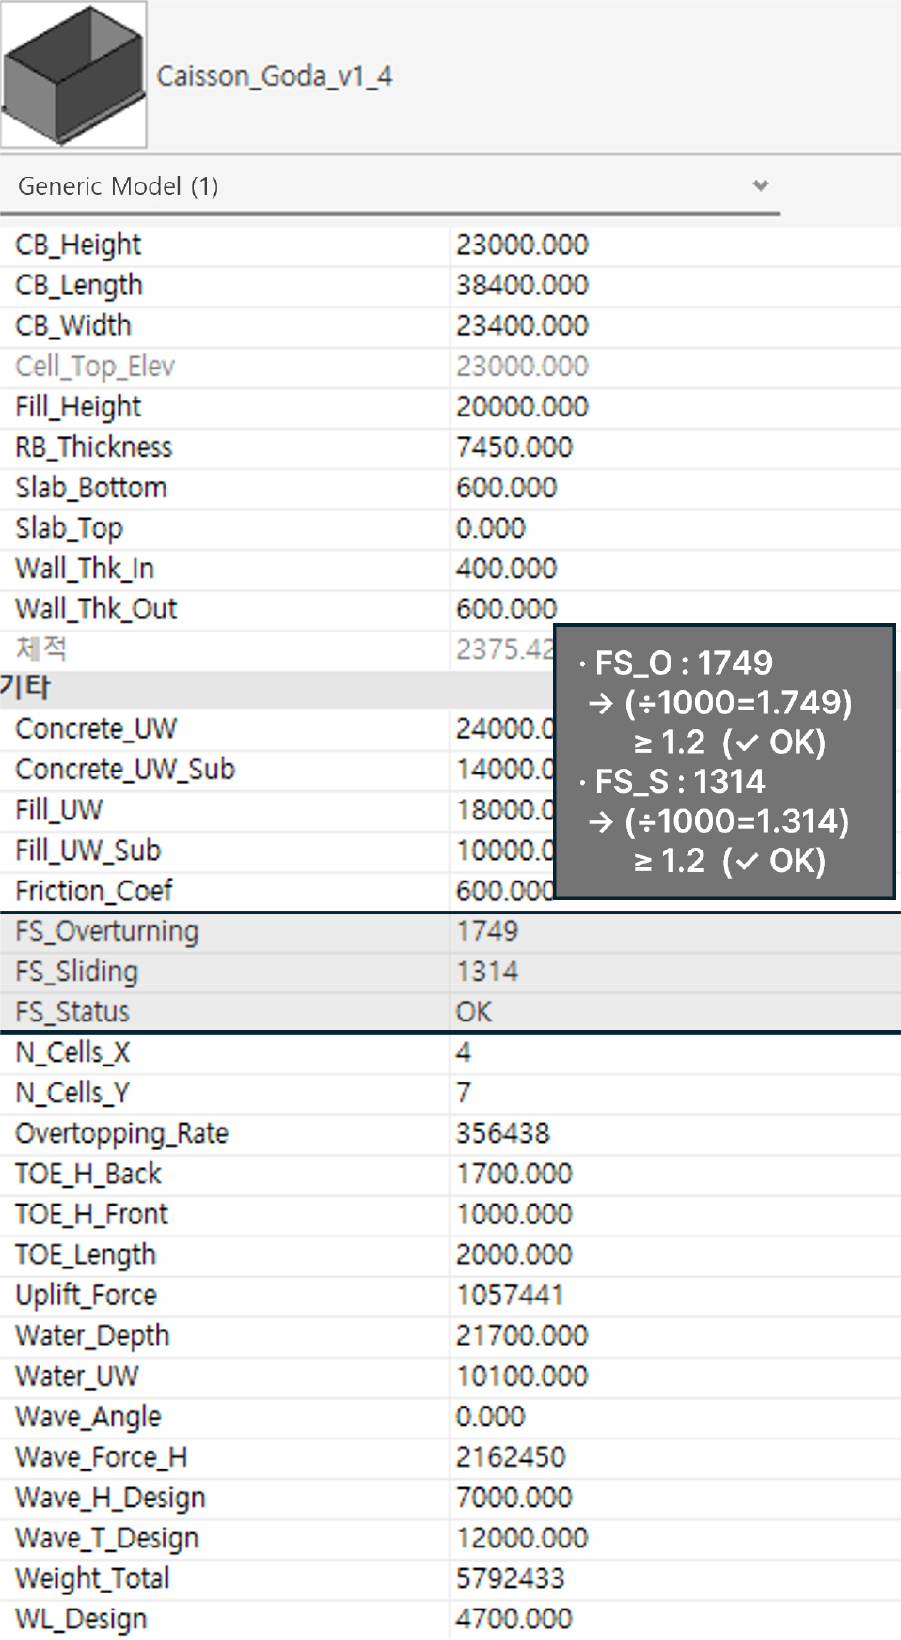Click the FS_Overturning value 1749
The height and width of the screenshot is (1640, 901).
click(487, 931)
